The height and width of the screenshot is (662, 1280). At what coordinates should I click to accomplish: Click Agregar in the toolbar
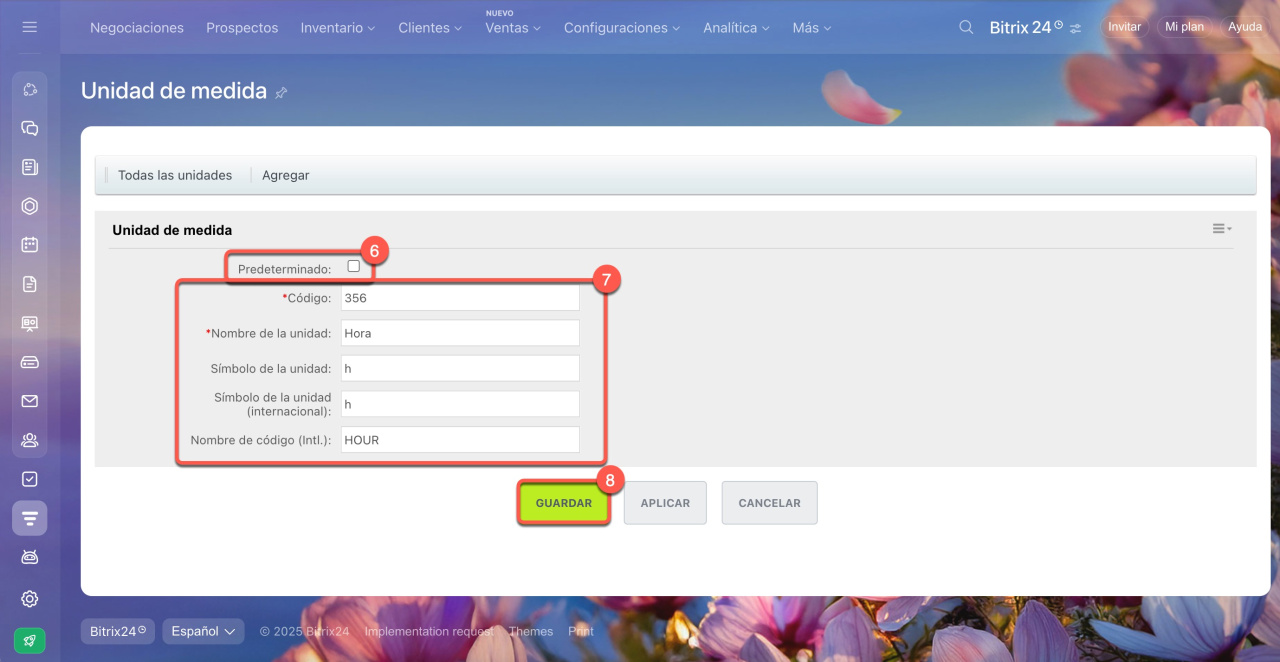pos(286,175)
